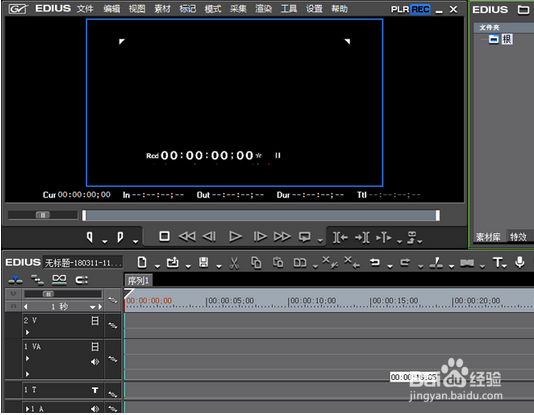Screen dimensions: 534x415
Task: Stop playback with the square button
Action: (x=164, y=236)
